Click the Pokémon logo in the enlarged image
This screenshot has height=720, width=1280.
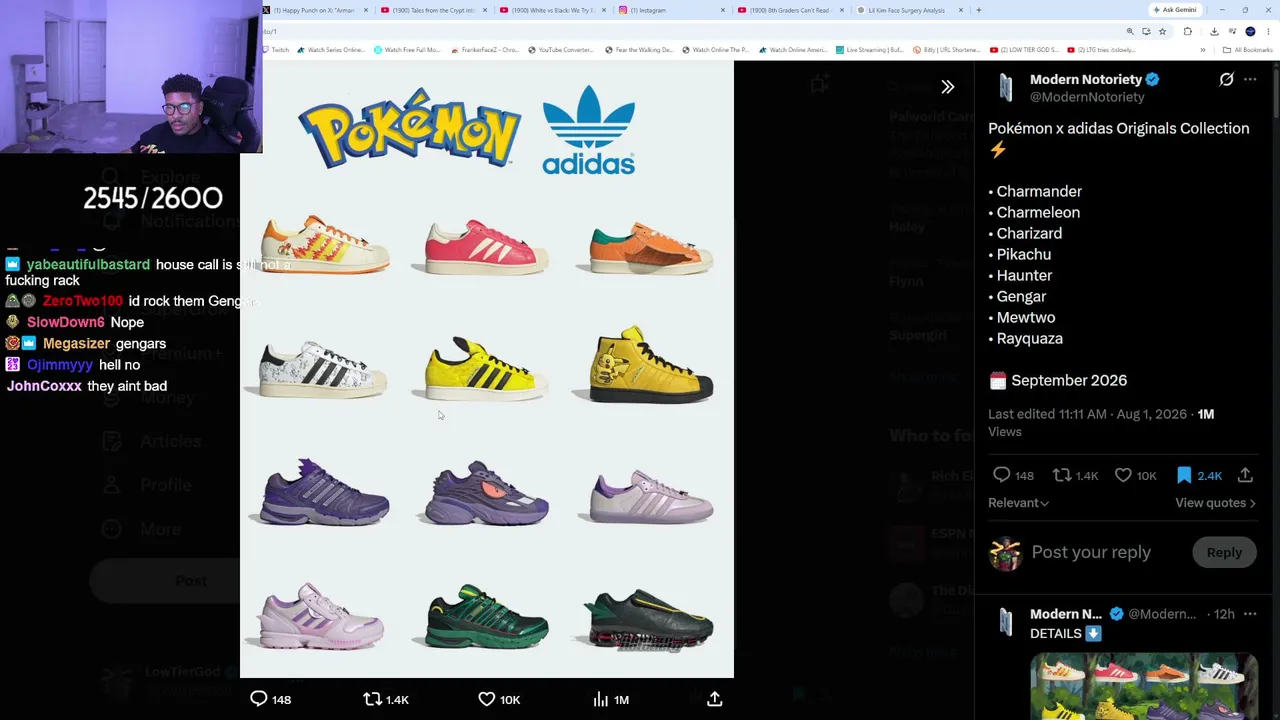click(409, 129)
